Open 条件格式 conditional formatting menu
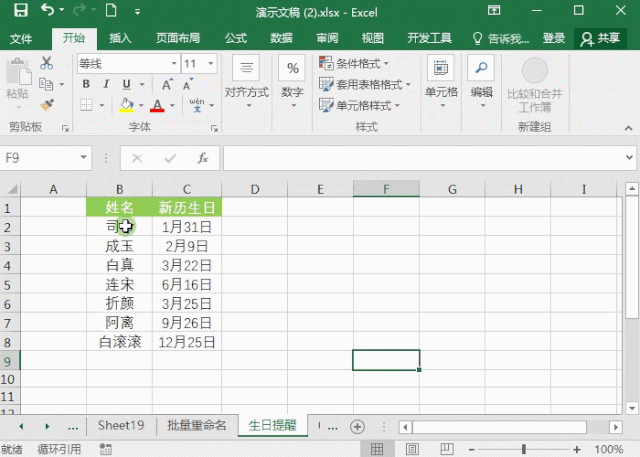Image resolution: width=640 pixels, height=457 pixels. (353, 63)
